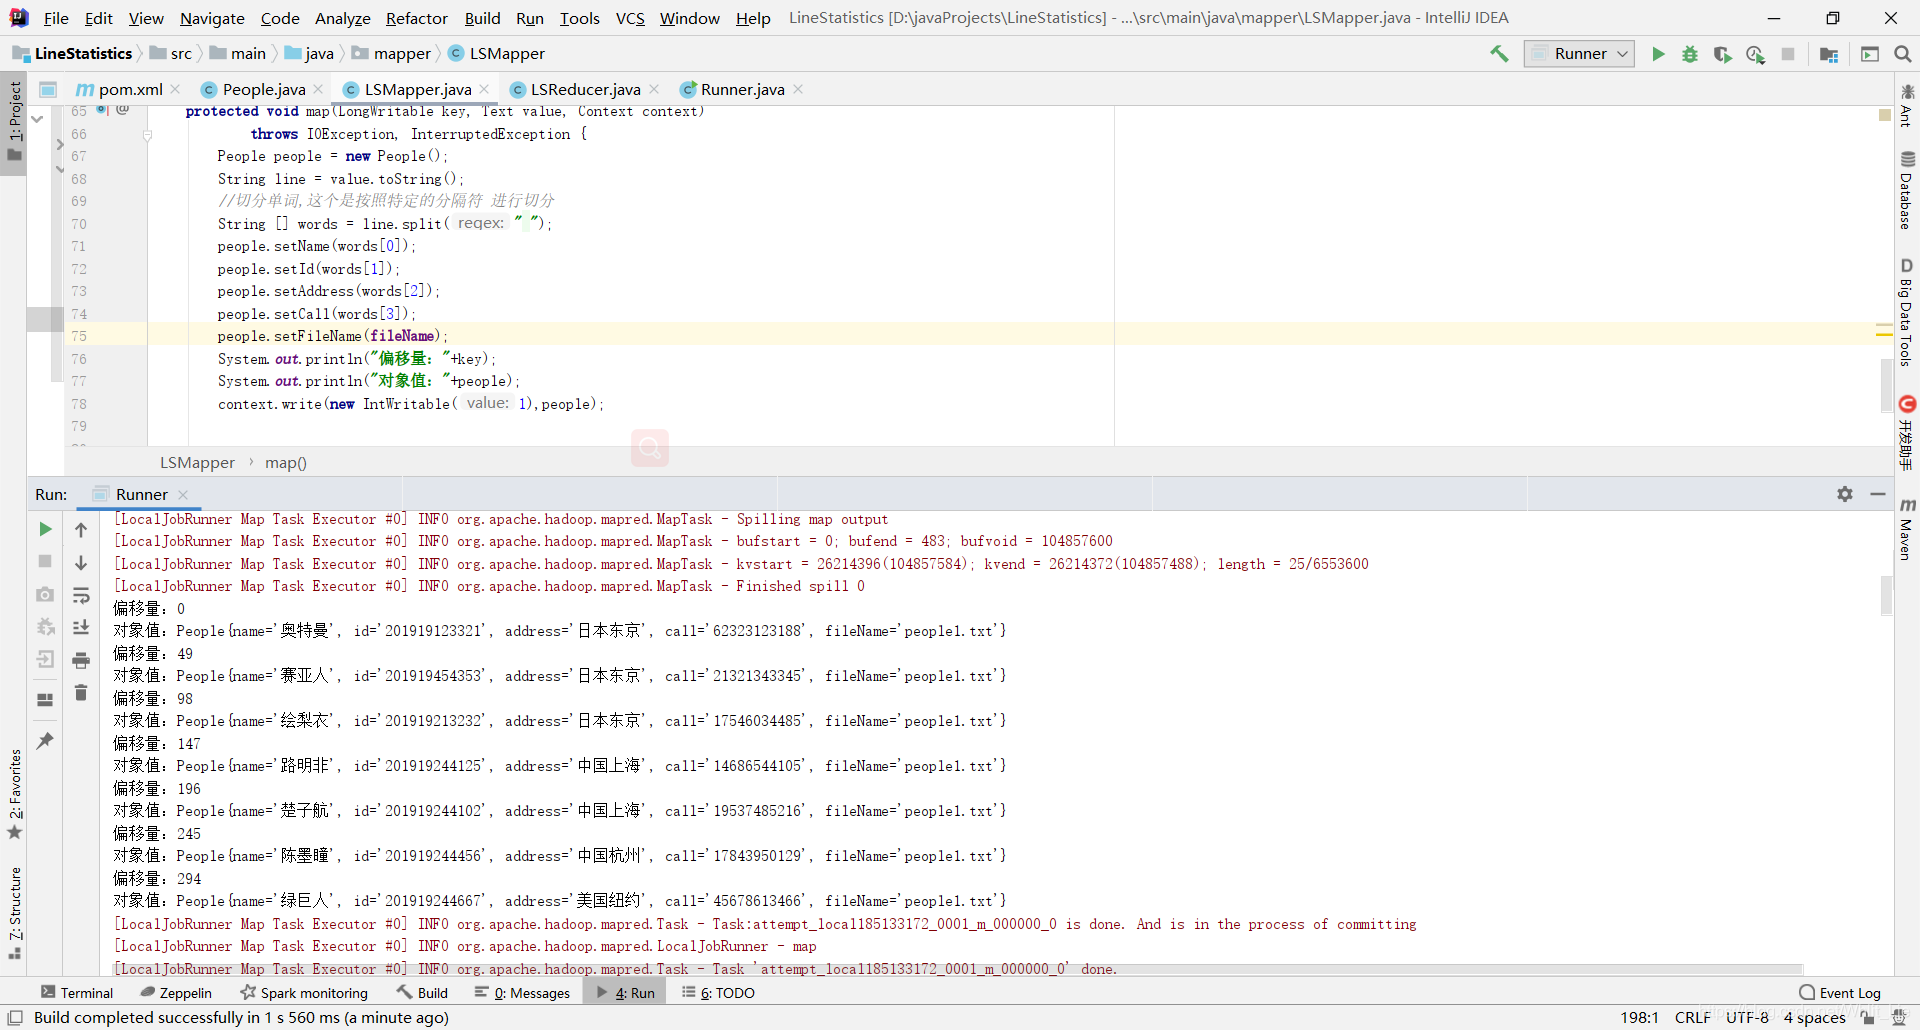Viewport: 1920px width, 1030px height.
Task: Restore layout icon in the Run panel
Action: pos(45,700)
